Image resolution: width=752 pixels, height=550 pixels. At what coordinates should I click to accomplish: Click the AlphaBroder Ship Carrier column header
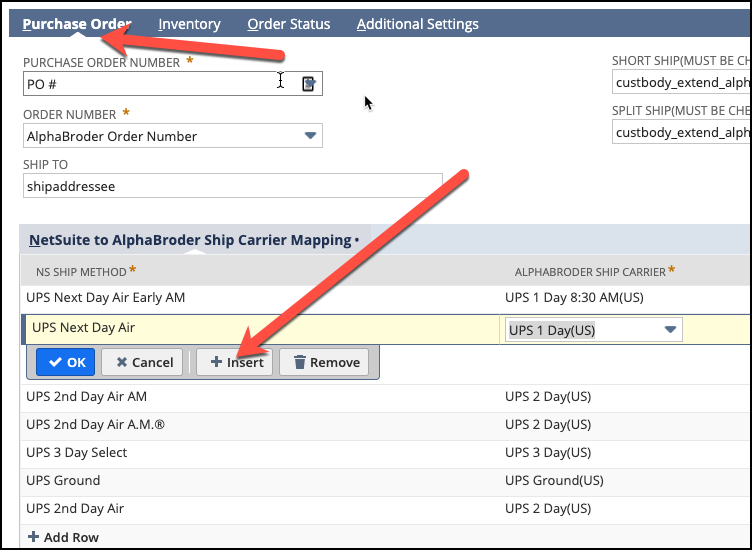coord(590,272)
